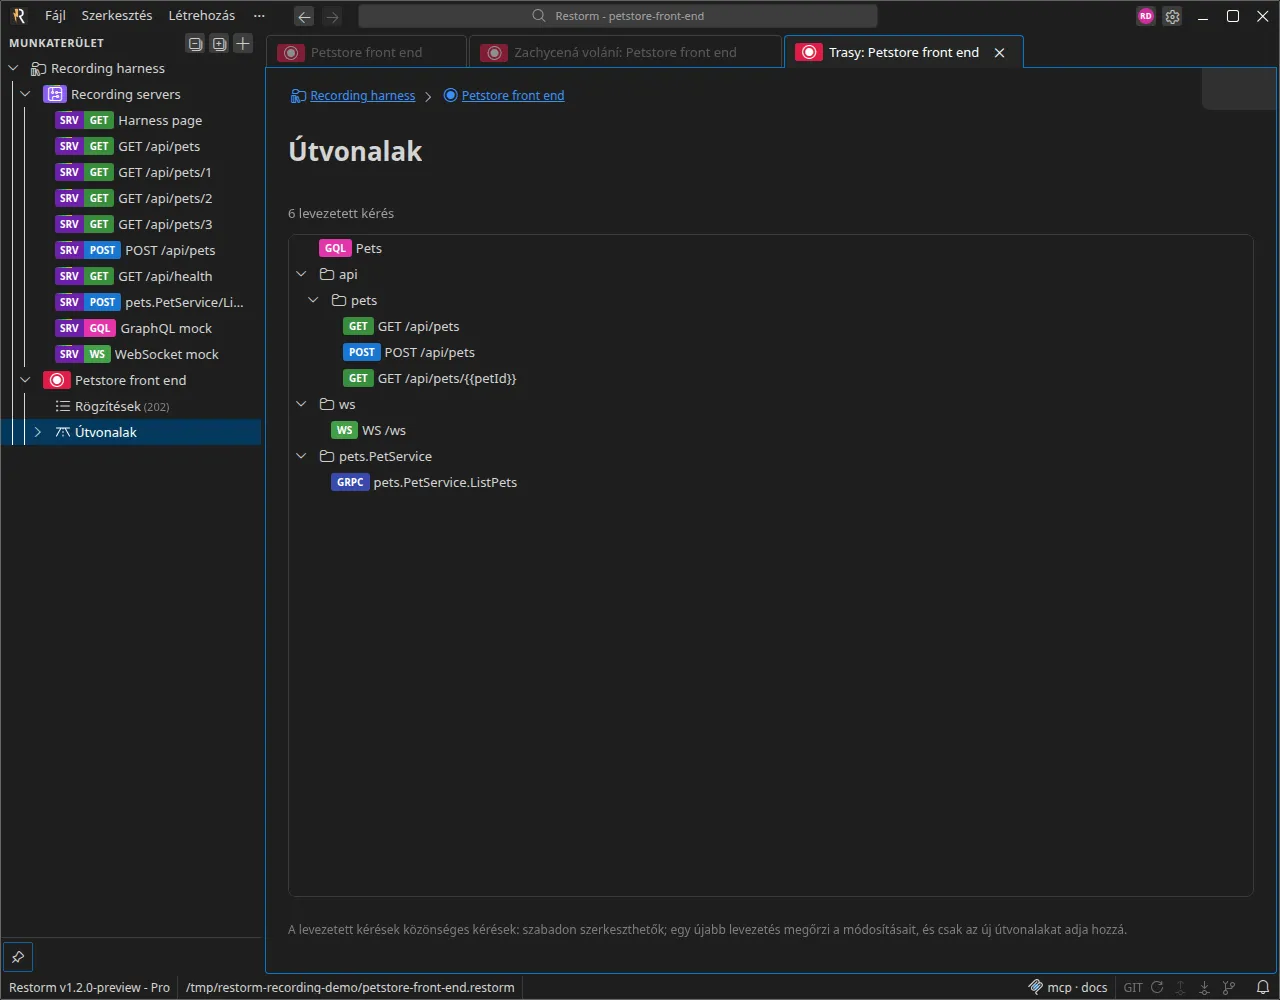Click the red record icon of Petstore front end in sidebar

pos(57,380)
